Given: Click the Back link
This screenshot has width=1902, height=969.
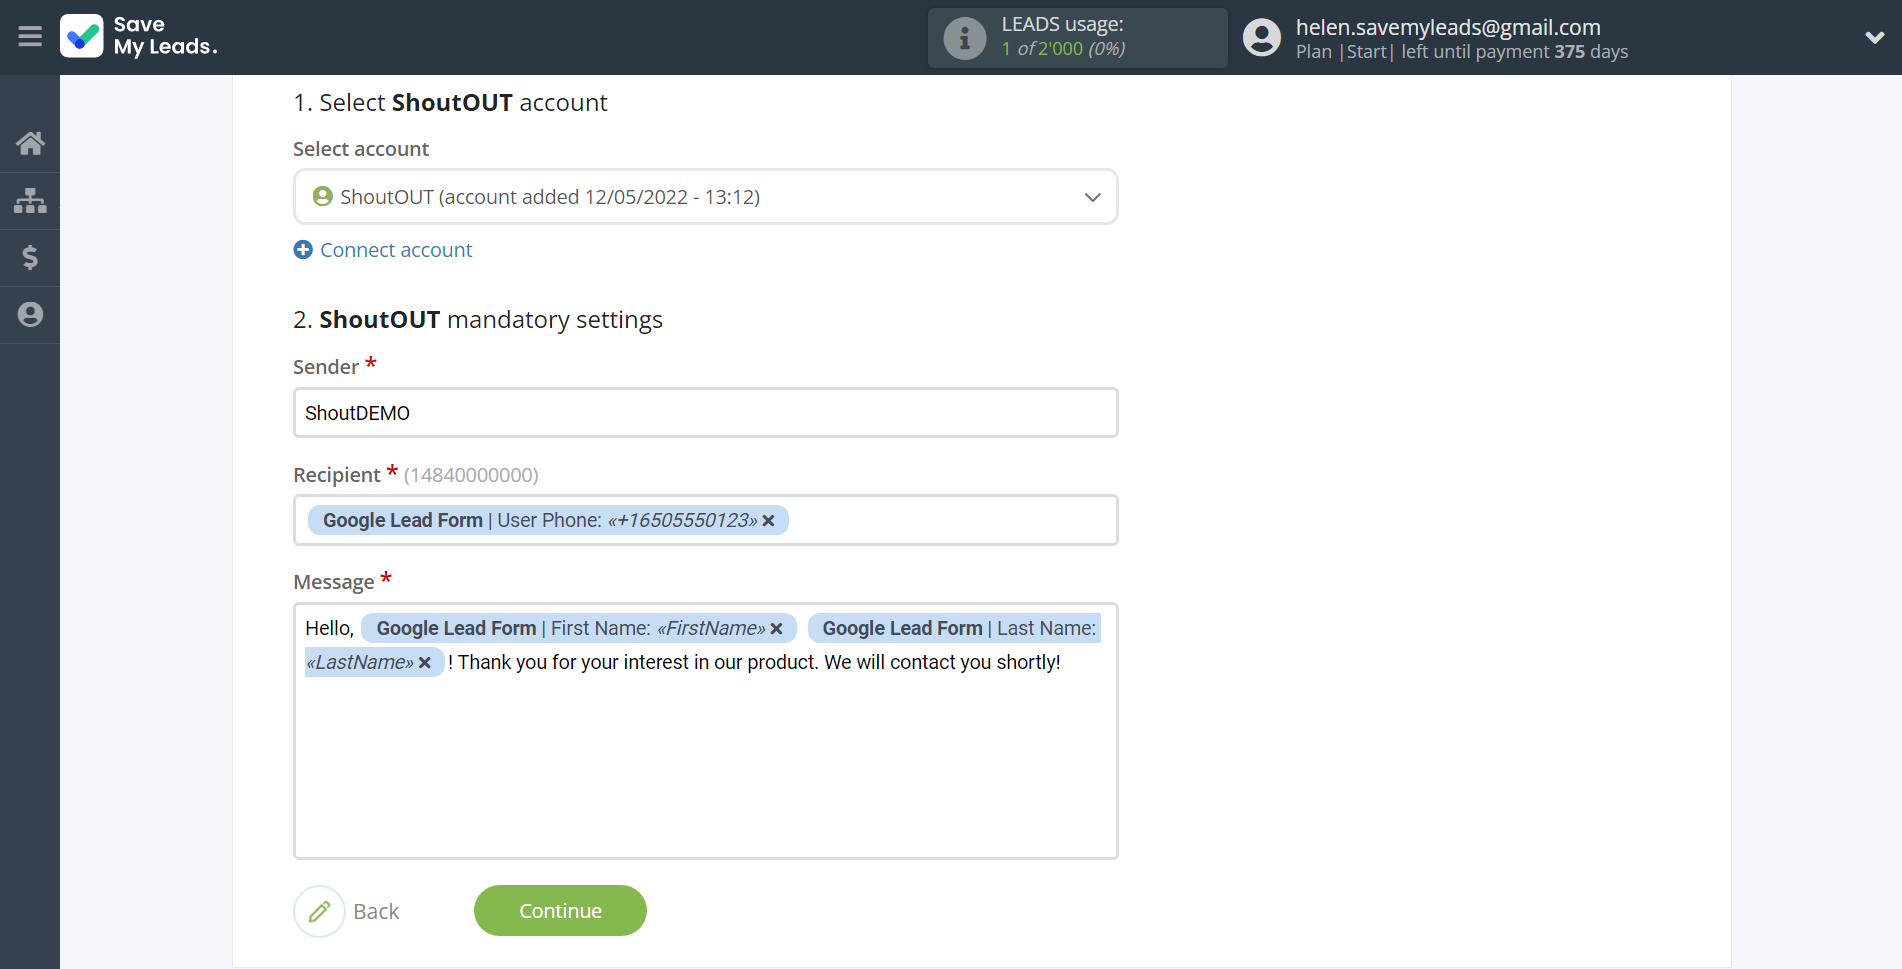Looking at the screenshot, I should pyautogui.click(x=376, y=912).
